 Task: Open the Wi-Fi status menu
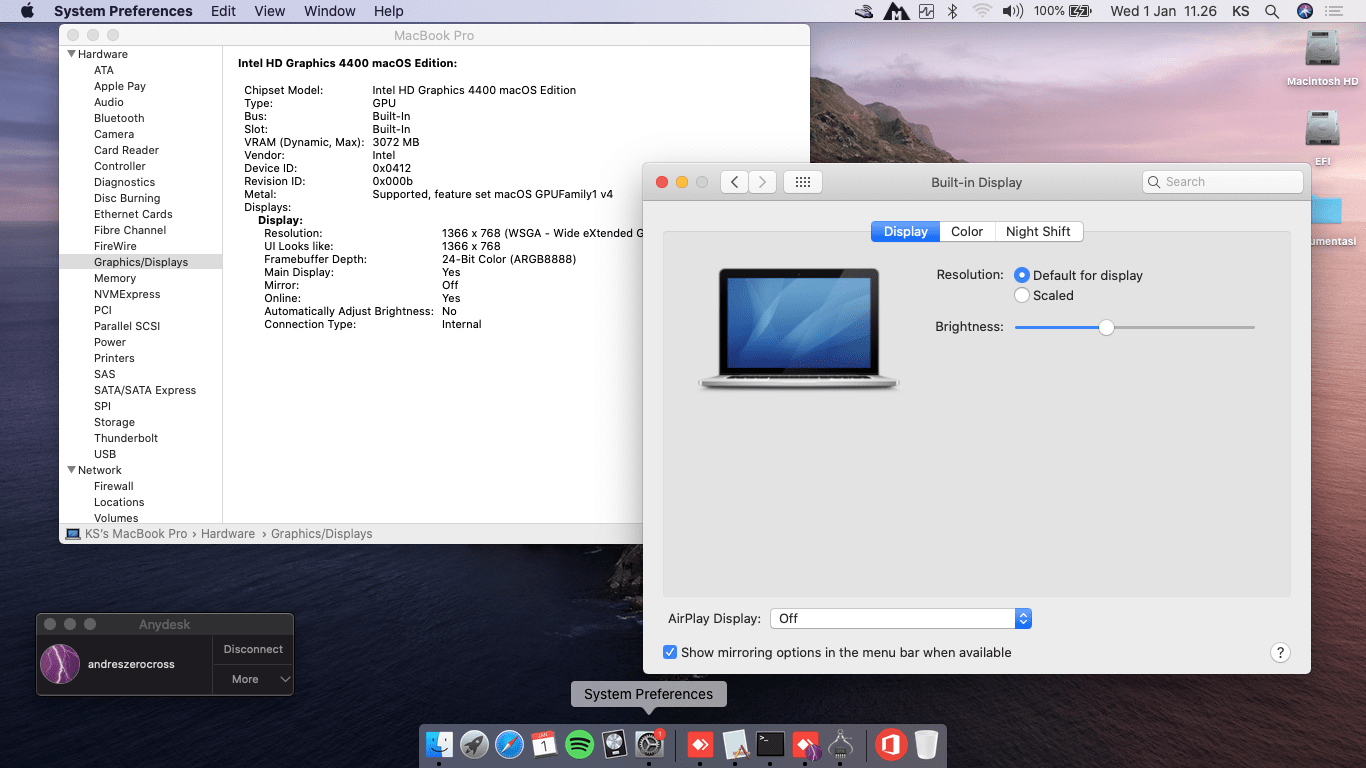tap(982, 11)
